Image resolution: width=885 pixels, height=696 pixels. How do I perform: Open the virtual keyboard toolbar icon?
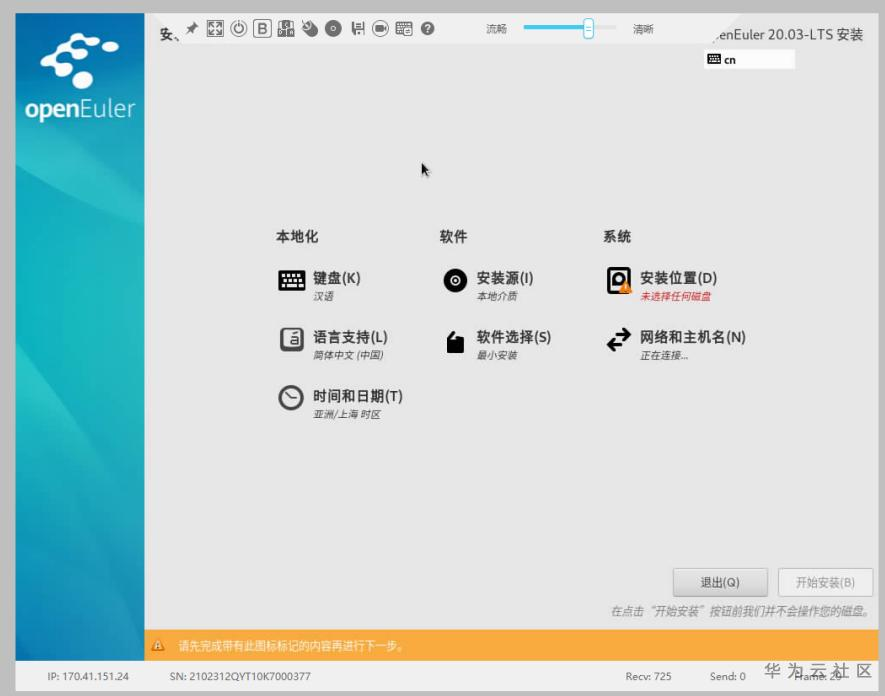[x=404, y=28]
